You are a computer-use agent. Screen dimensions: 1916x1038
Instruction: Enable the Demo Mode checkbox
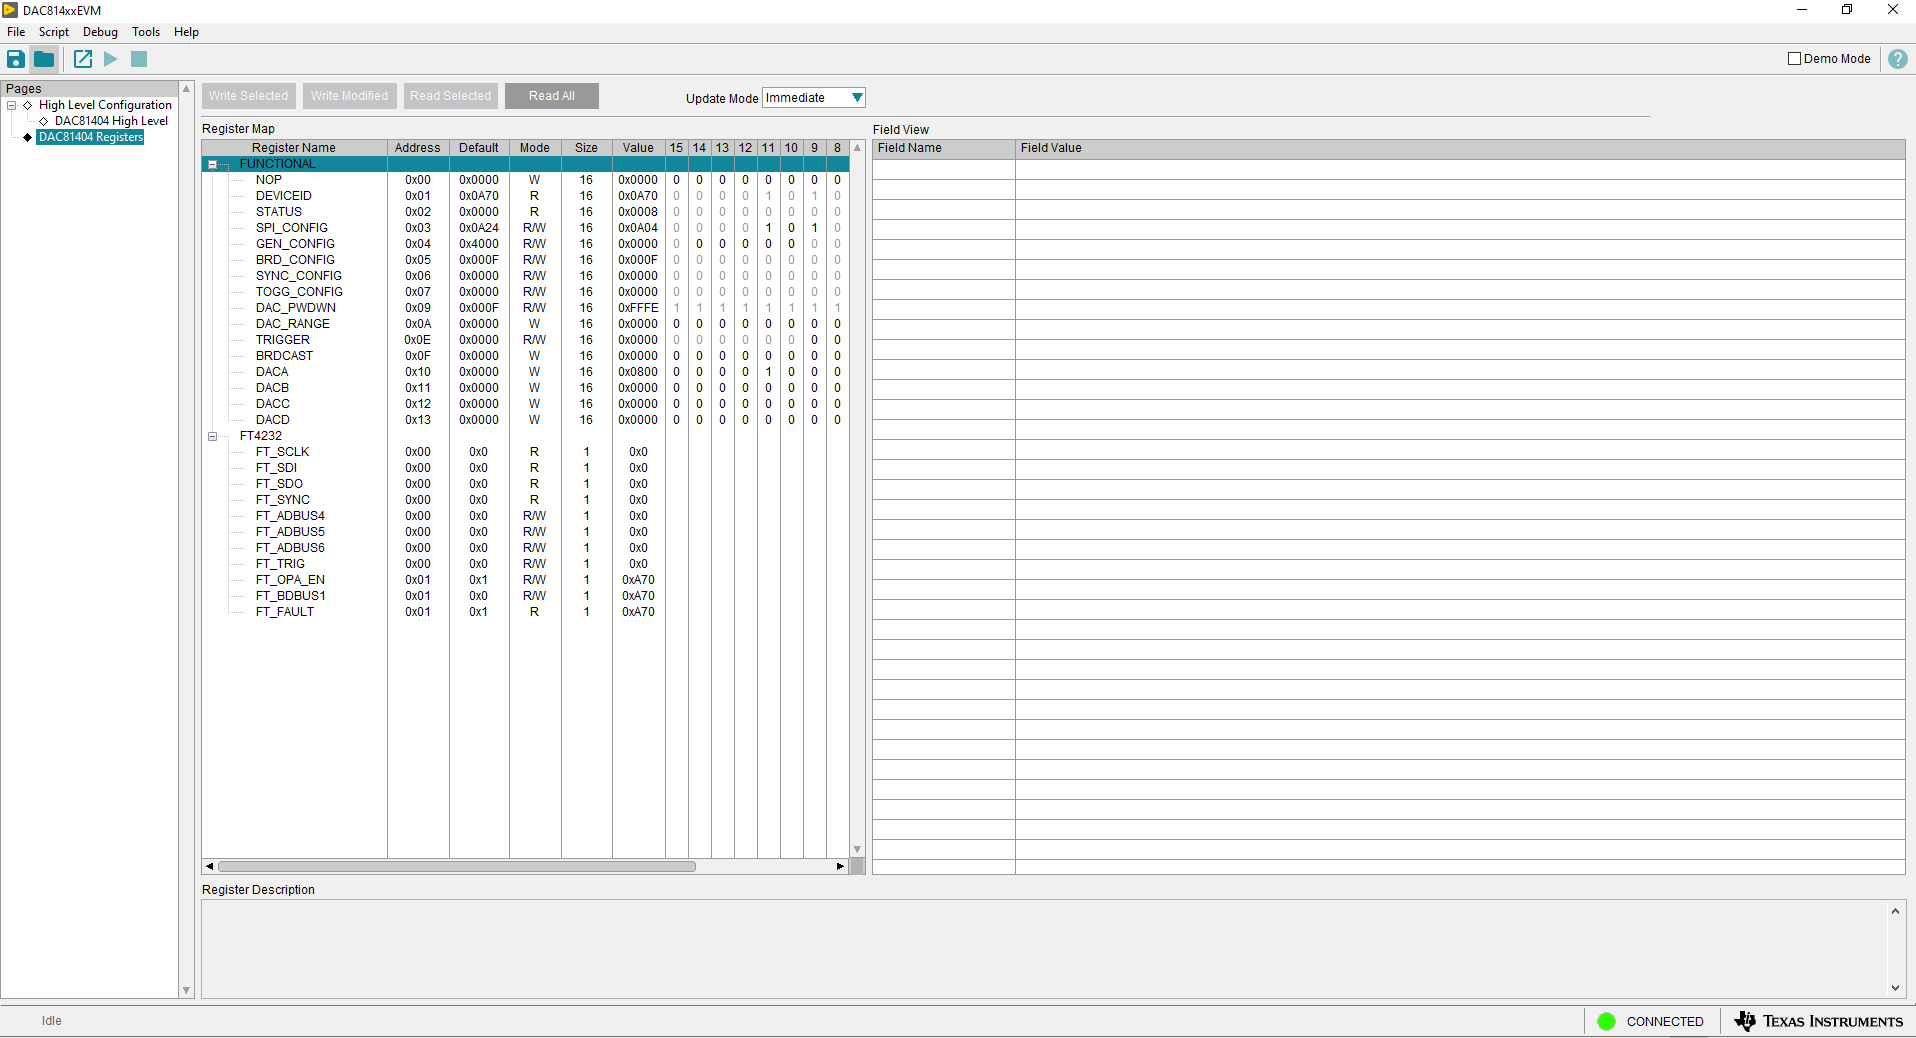[1794, 59]
